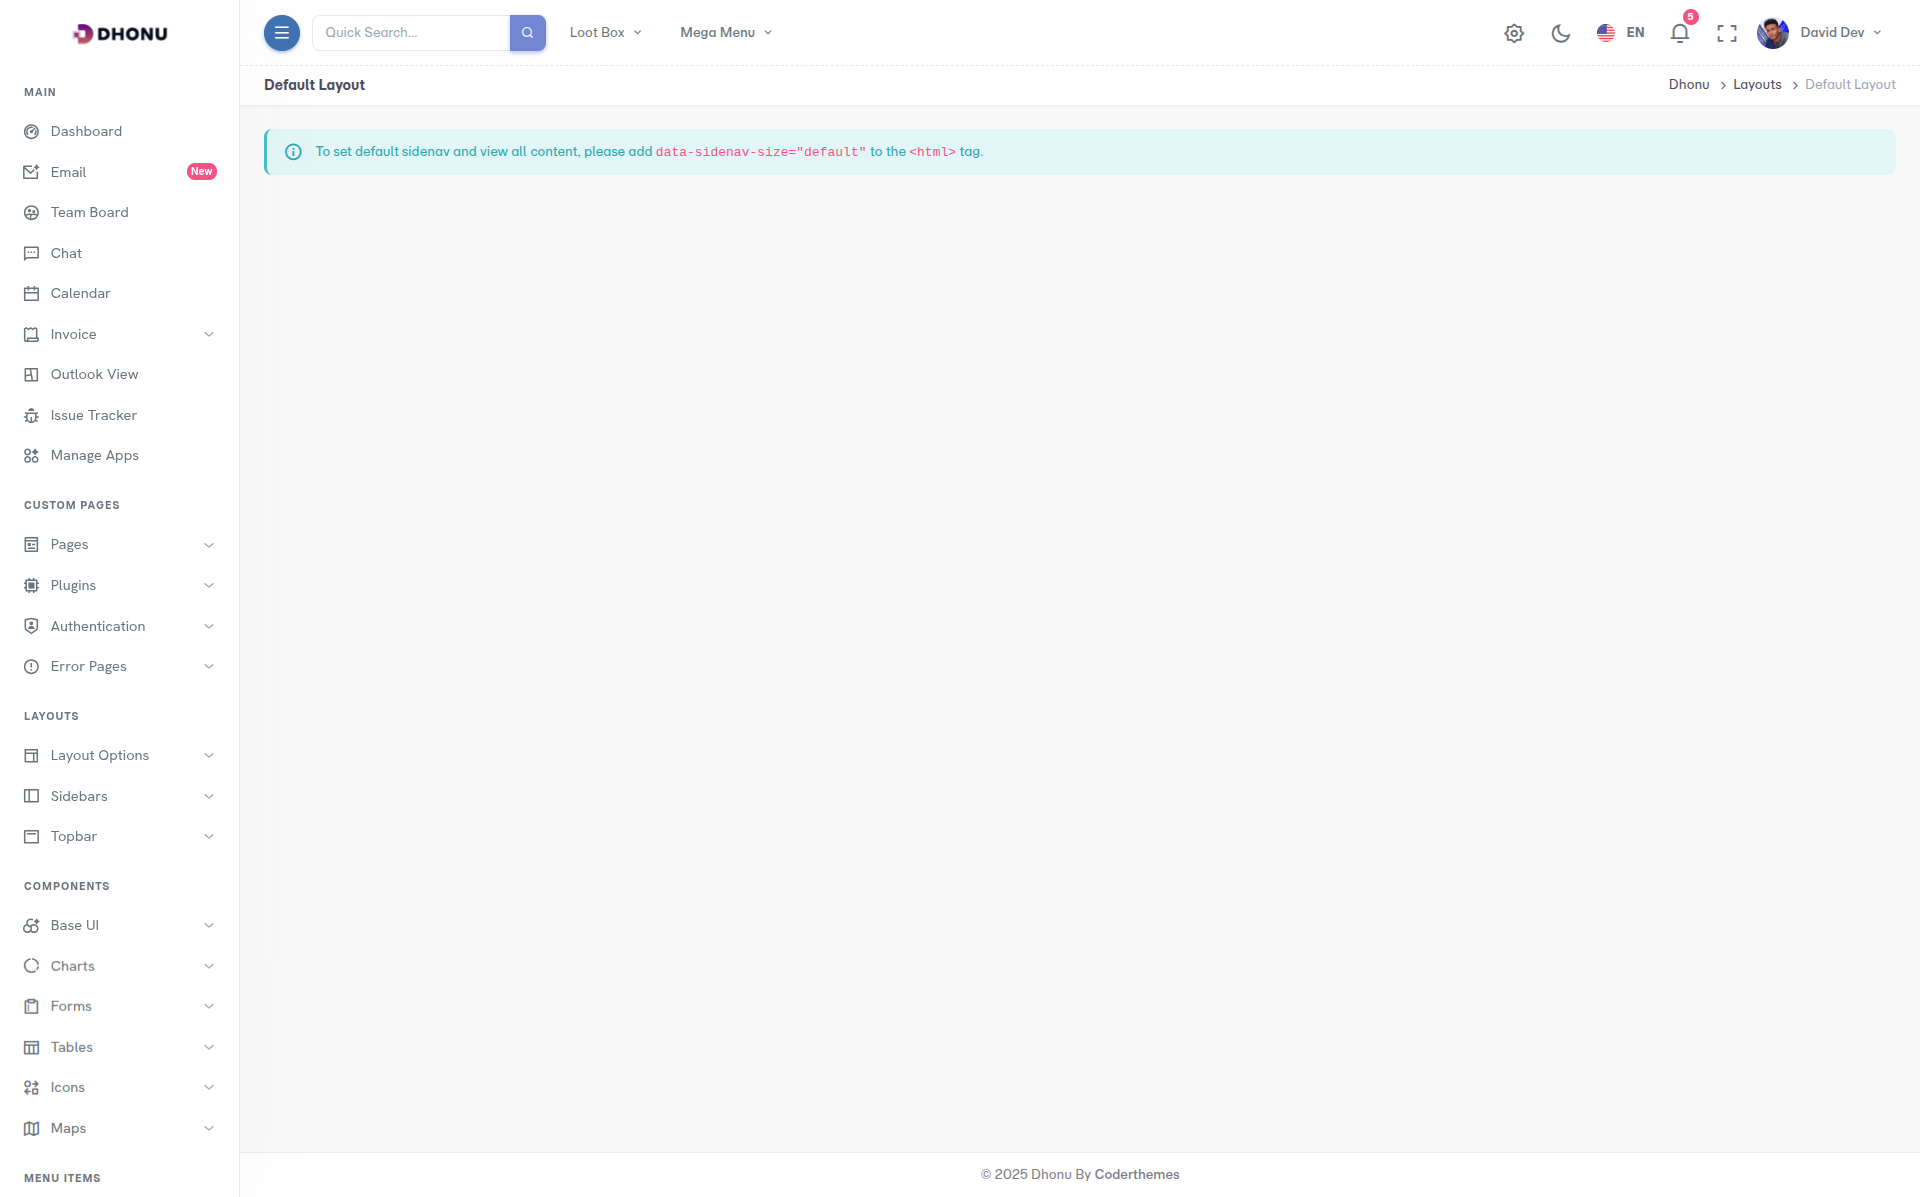Screen dimensions: 1920x1197
Task: Click the Layouts breadcrumb link
Action: coord(1757,85)
